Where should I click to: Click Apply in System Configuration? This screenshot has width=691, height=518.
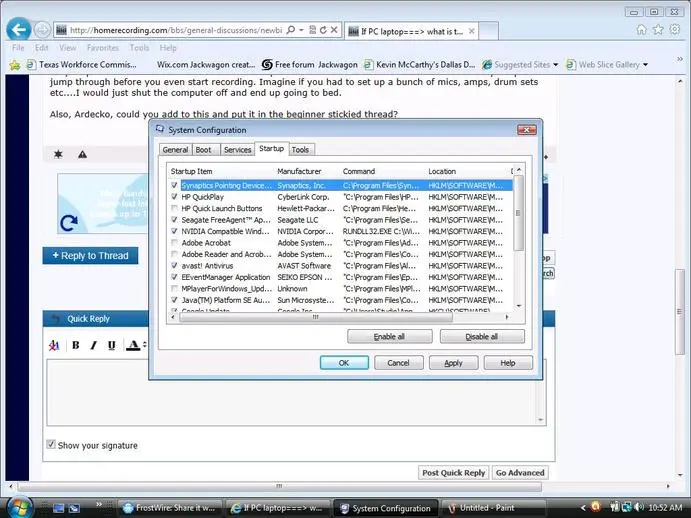tap(453, 363)
